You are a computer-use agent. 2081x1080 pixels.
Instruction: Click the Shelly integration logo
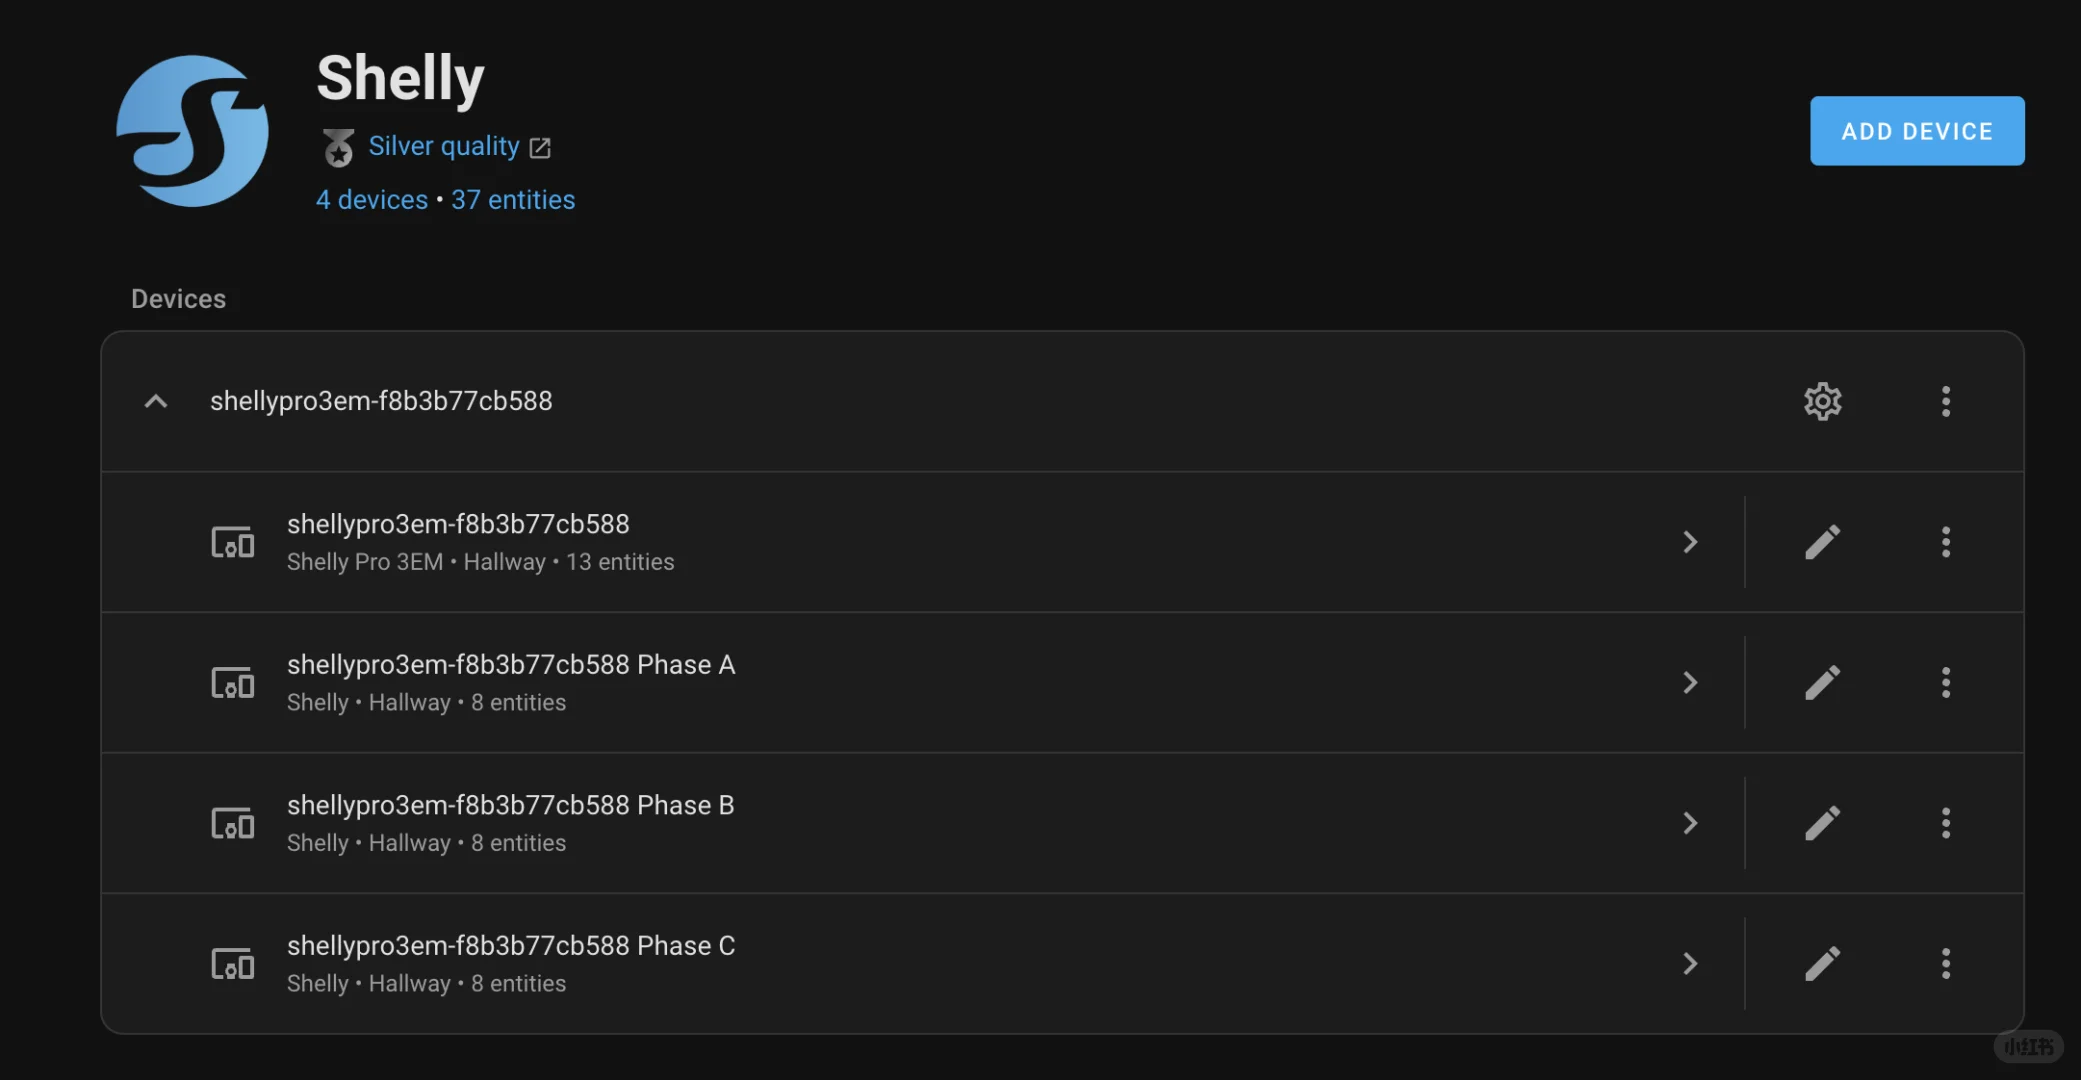[x=192, y=131]
